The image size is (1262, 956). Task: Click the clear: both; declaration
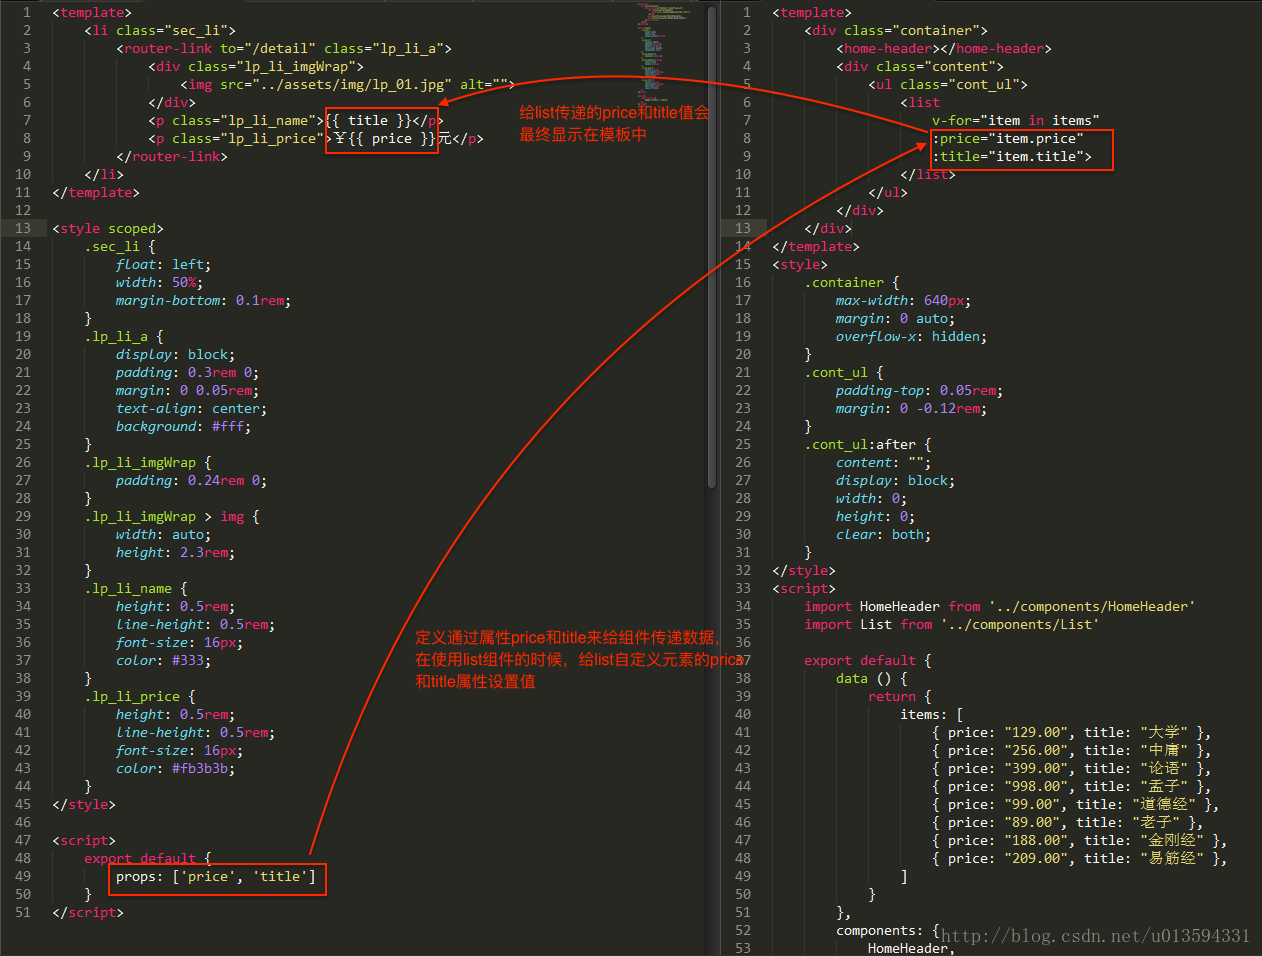click(x=883, y=534)
